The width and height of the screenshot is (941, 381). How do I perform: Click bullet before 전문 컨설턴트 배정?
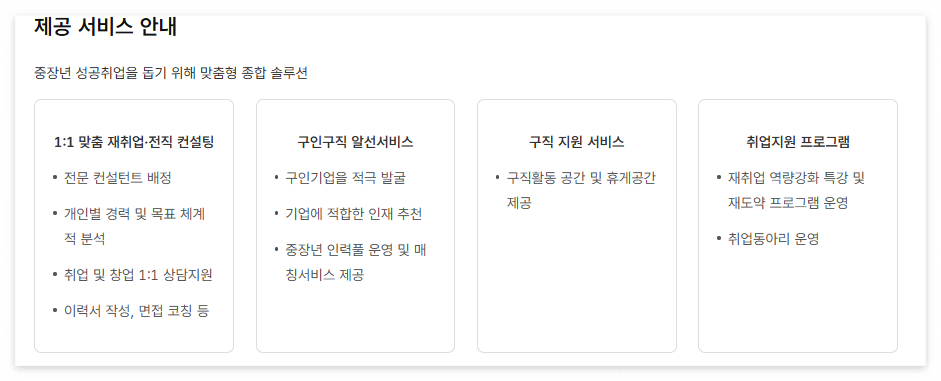pyautogui.click(x=55, y=178)
